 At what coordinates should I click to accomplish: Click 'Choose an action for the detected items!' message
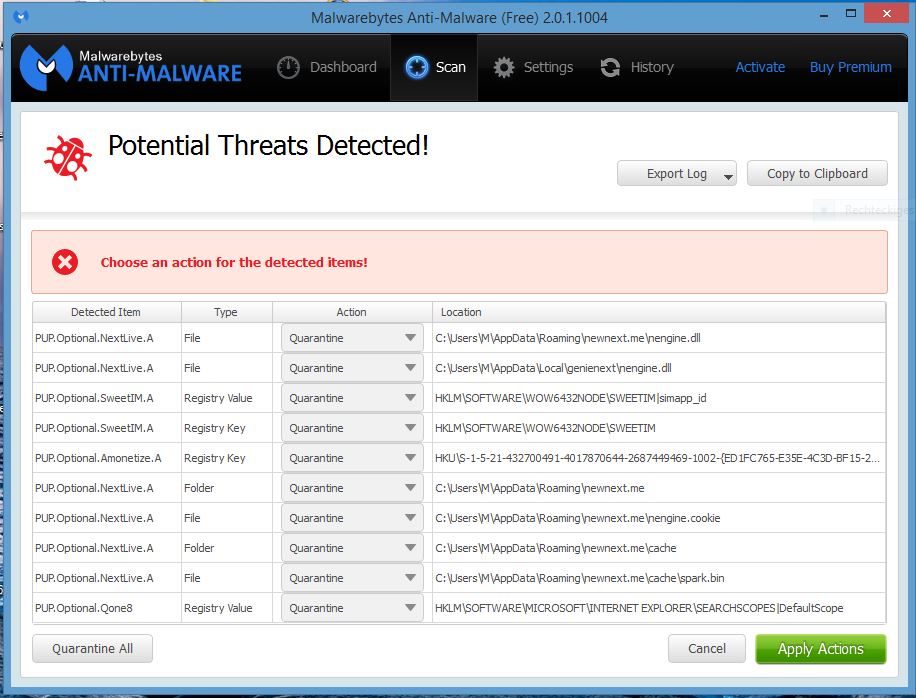(x=234, y=262)
